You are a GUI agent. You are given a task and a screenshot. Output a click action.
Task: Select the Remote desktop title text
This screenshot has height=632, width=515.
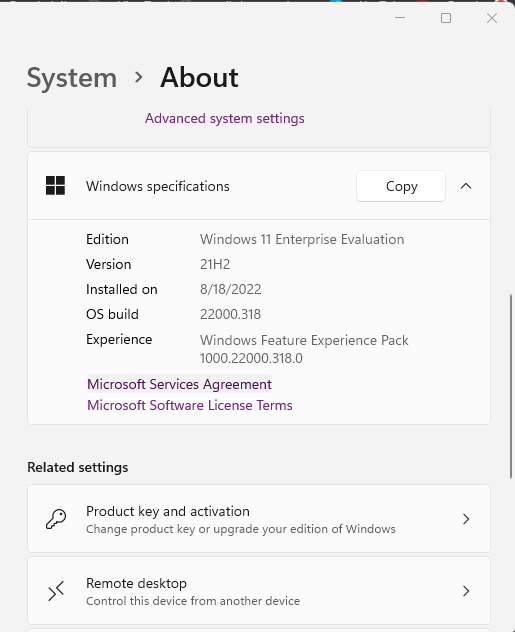pyautogui.click(x=136, y=583)
